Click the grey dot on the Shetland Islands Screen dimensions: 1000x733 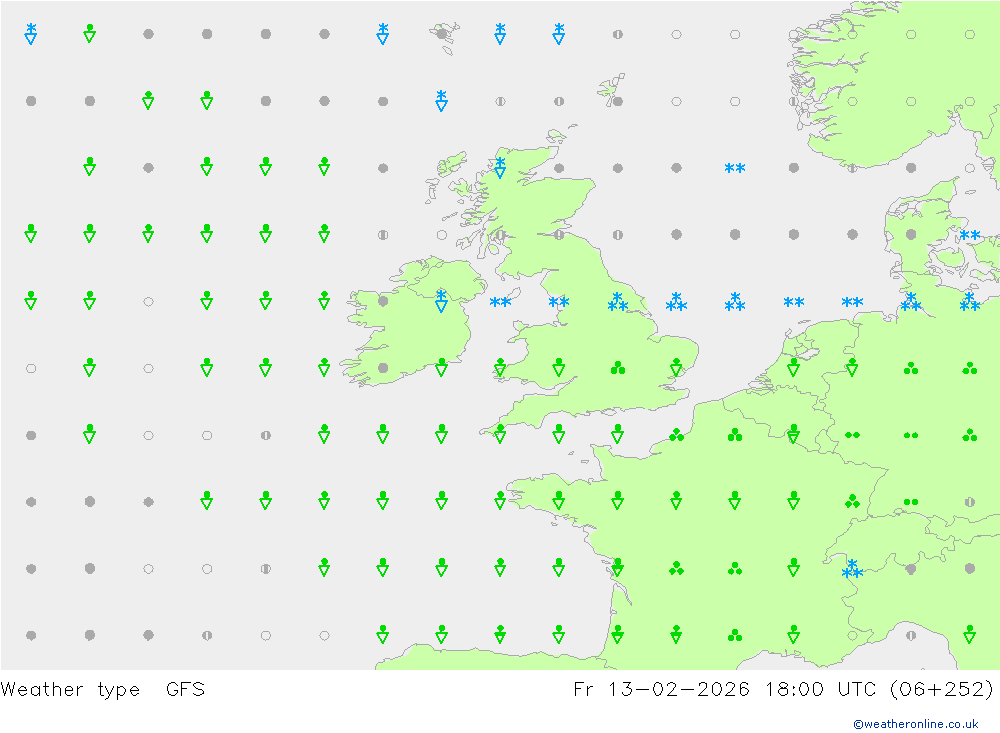(617, 101)
